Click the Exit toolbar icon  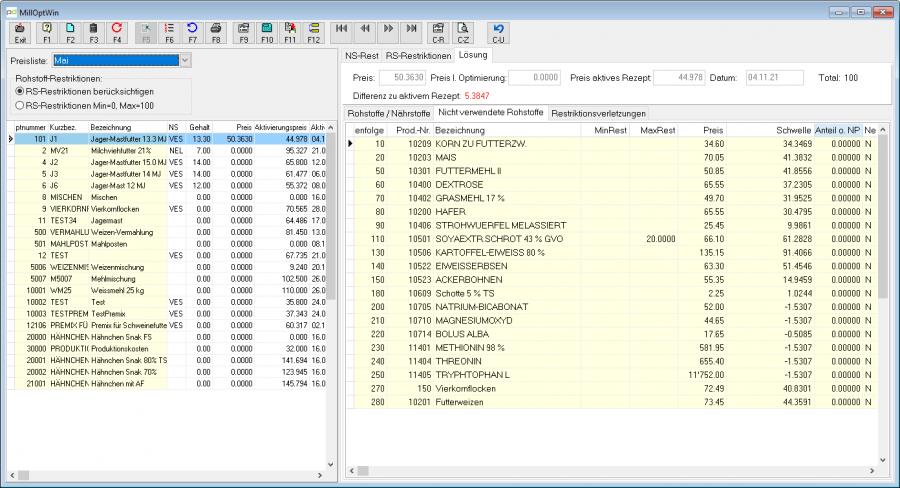20,33
